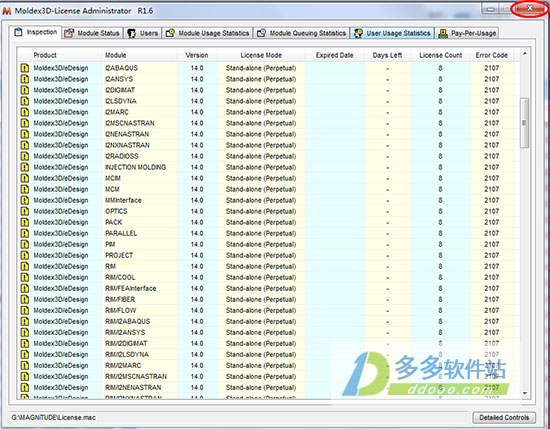The image size is (550, 429).
Task: Click the Detailed Controls button
Action: click(504, 417)
